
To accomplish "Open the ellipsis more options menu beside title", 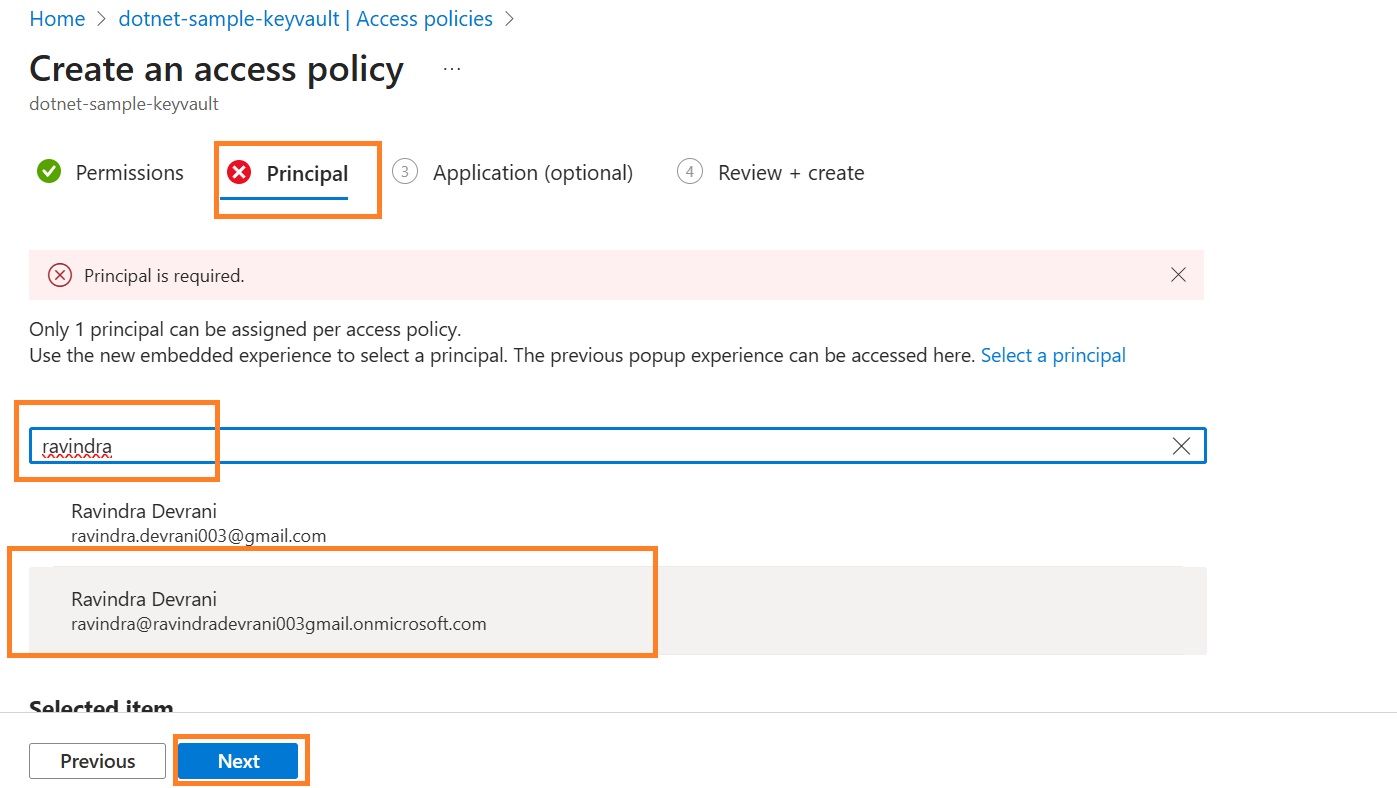I will point(452,69).
